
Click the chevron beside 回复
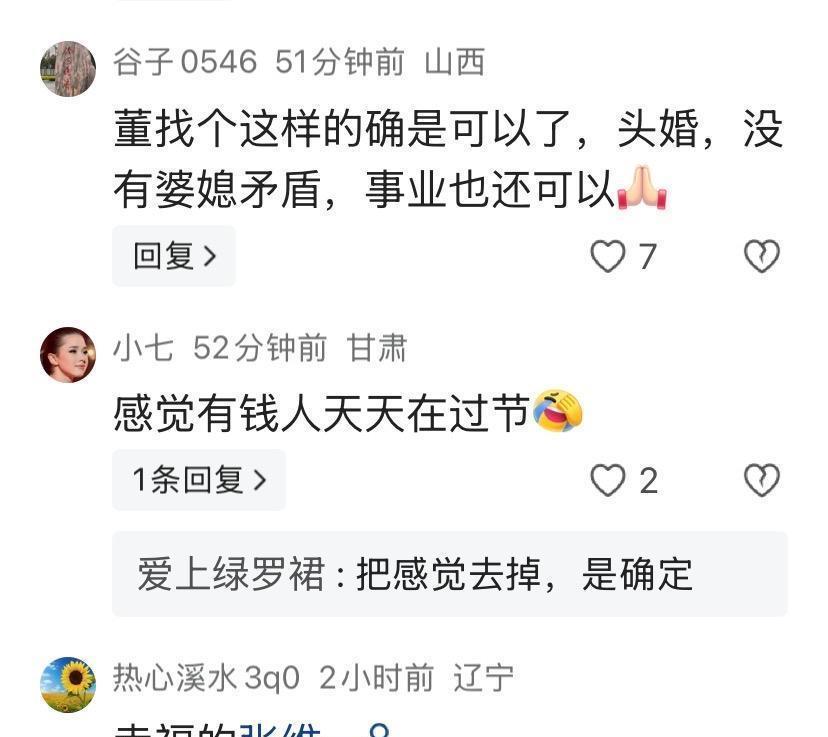(x=210, y=257)
